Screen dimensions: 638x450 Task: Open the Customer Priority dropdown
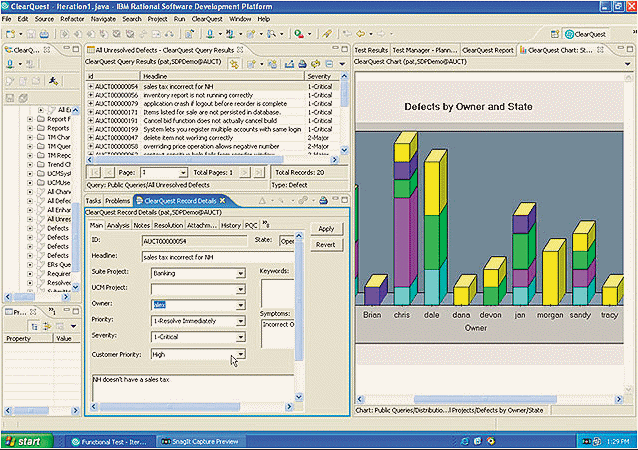tap(240, 354)
